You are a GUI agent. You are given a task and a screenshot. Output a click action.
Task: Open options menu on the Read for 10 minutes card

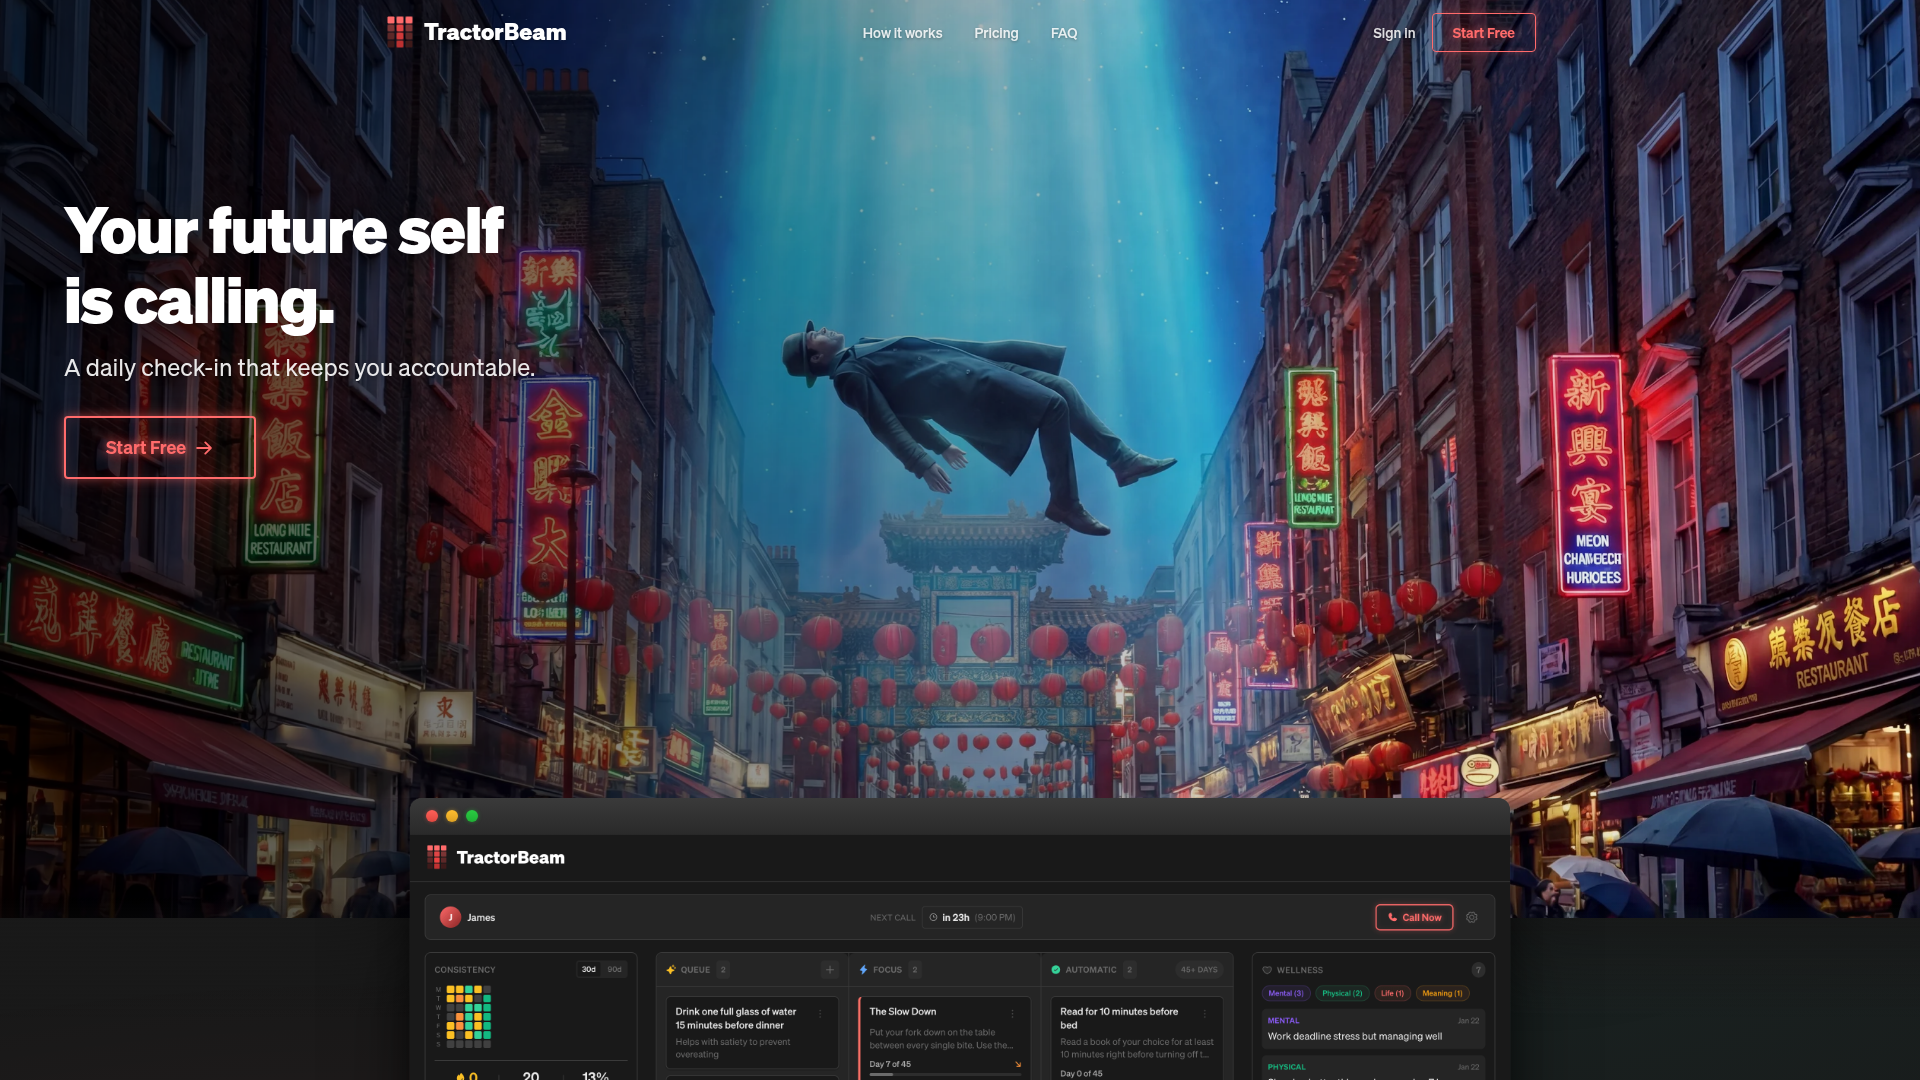point(1205,1013)
